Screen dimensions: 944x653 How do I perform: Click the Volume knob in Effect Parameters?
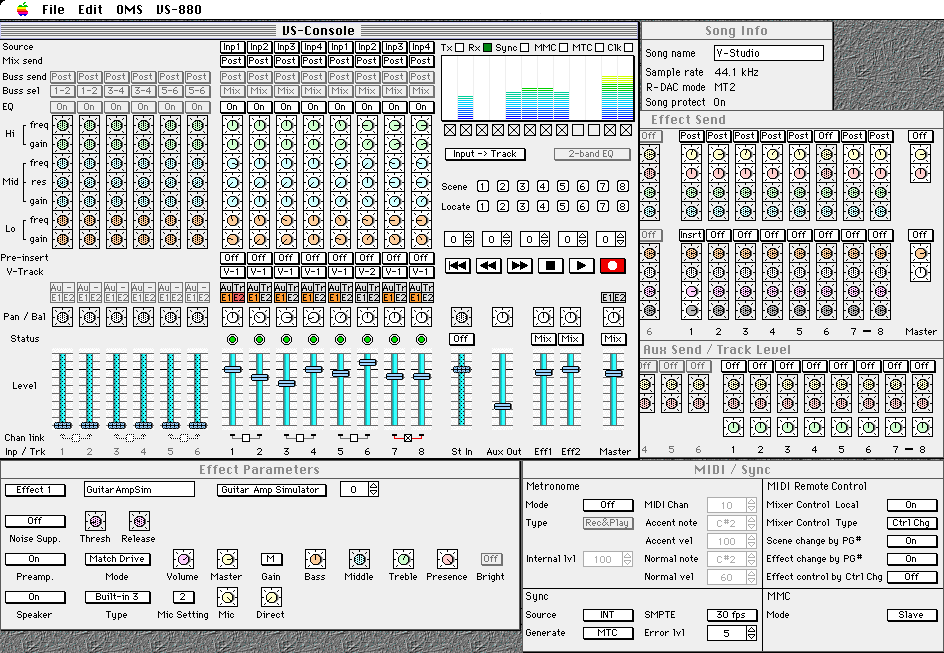pyautogui.click(x=183, y=559)
